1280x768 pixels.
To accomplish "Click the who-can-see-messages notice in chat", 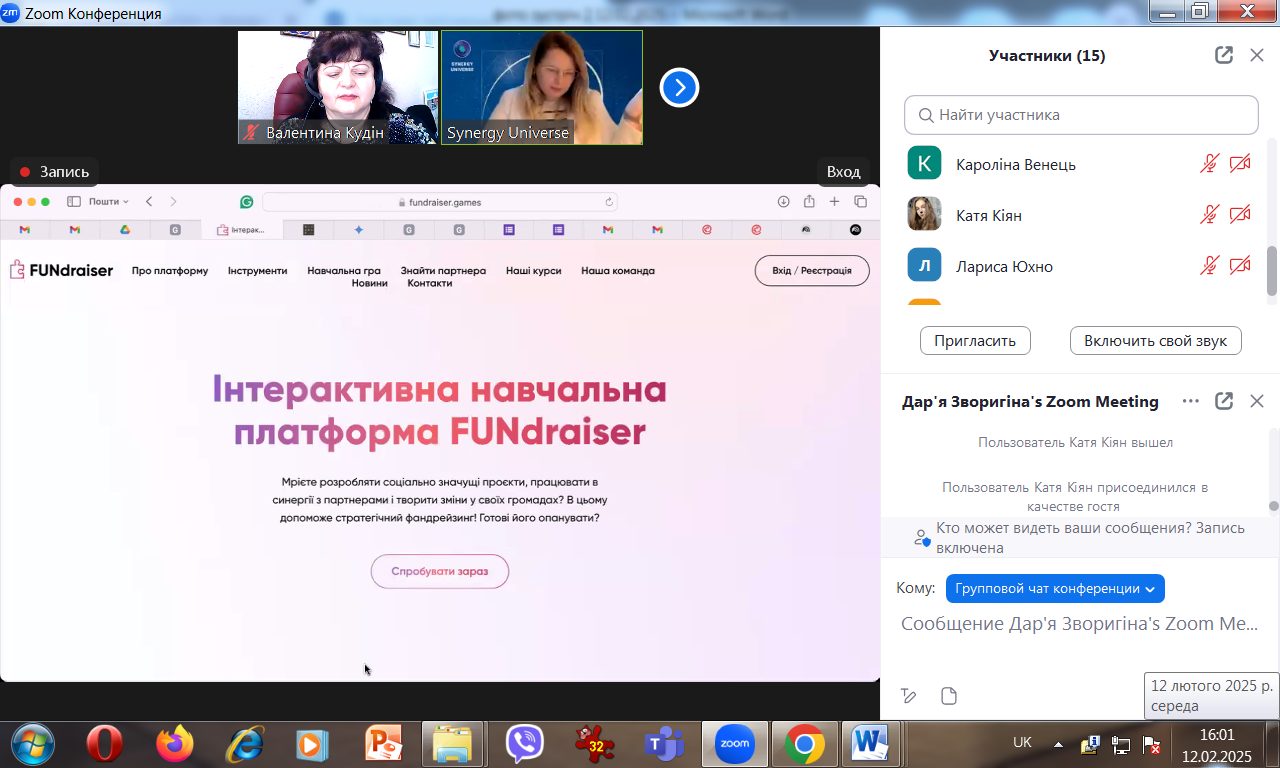I will (1080, 538).
